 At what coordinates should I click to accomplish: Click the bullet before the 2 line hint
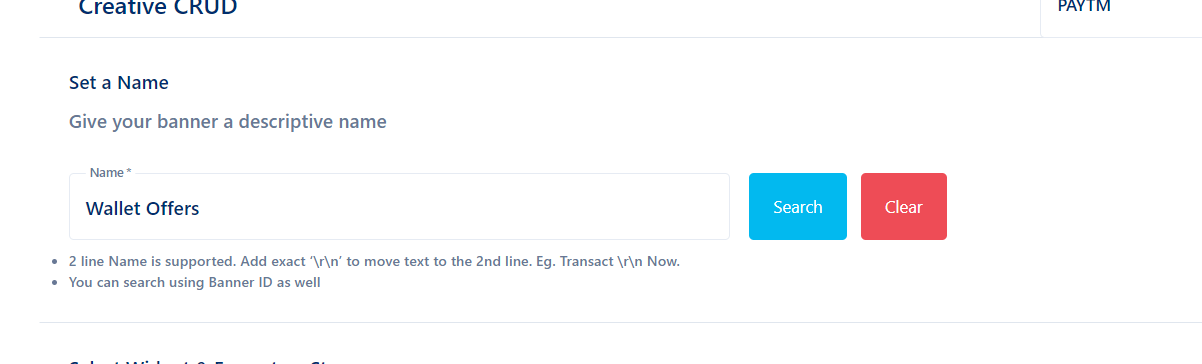tap(53, 262)
